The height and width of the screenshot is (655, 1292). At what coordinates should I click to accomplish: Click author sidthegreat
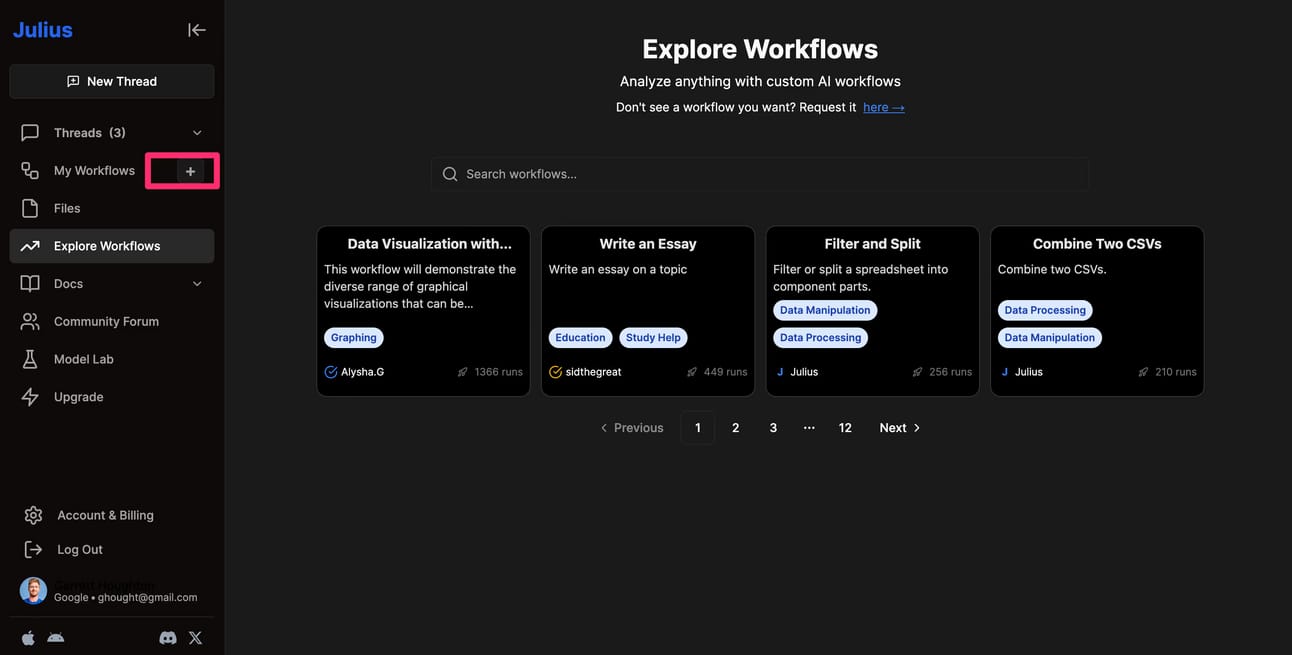click(594, 372)
